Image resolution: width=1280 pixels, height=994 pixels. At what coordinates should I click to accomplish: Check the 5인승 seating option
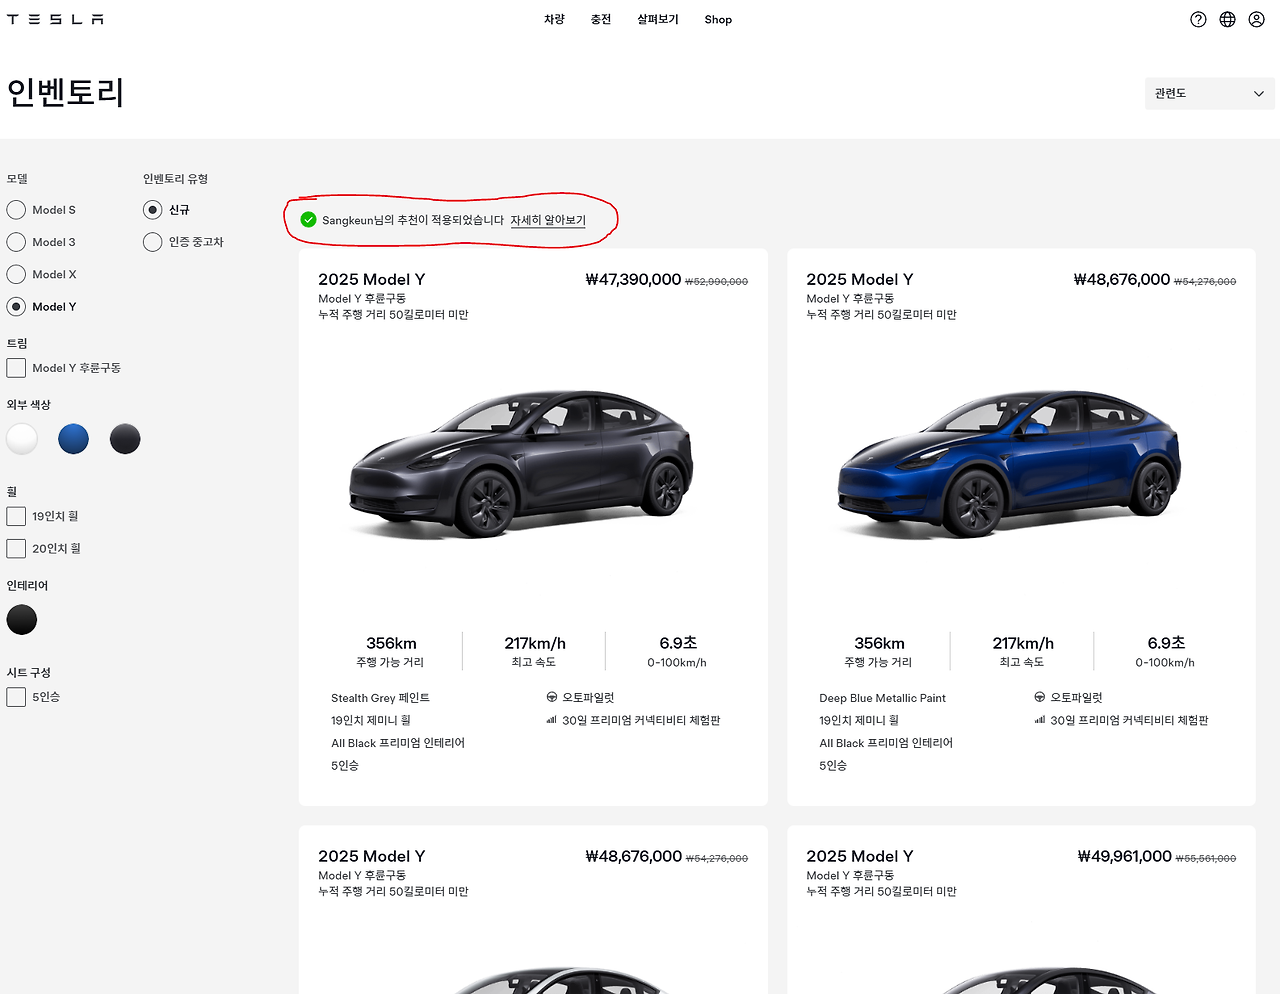coord(16,697)
